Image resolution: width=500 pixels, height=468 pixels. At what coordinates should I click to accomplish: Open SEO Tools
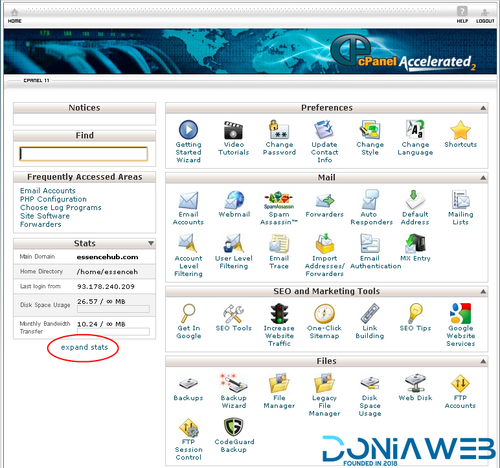tap(234, 318)
